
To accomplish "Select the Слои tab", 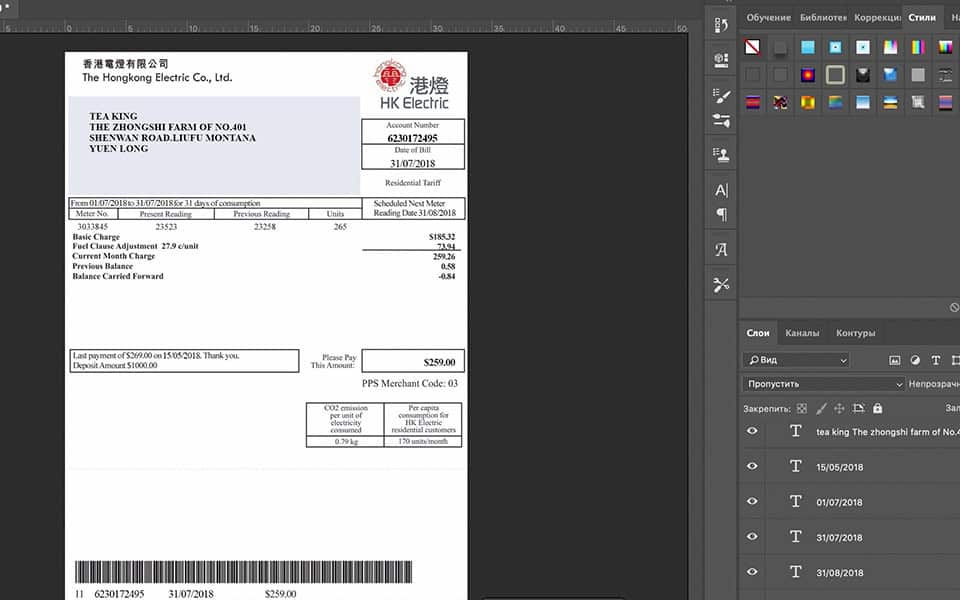I will (x=758, y=333).
